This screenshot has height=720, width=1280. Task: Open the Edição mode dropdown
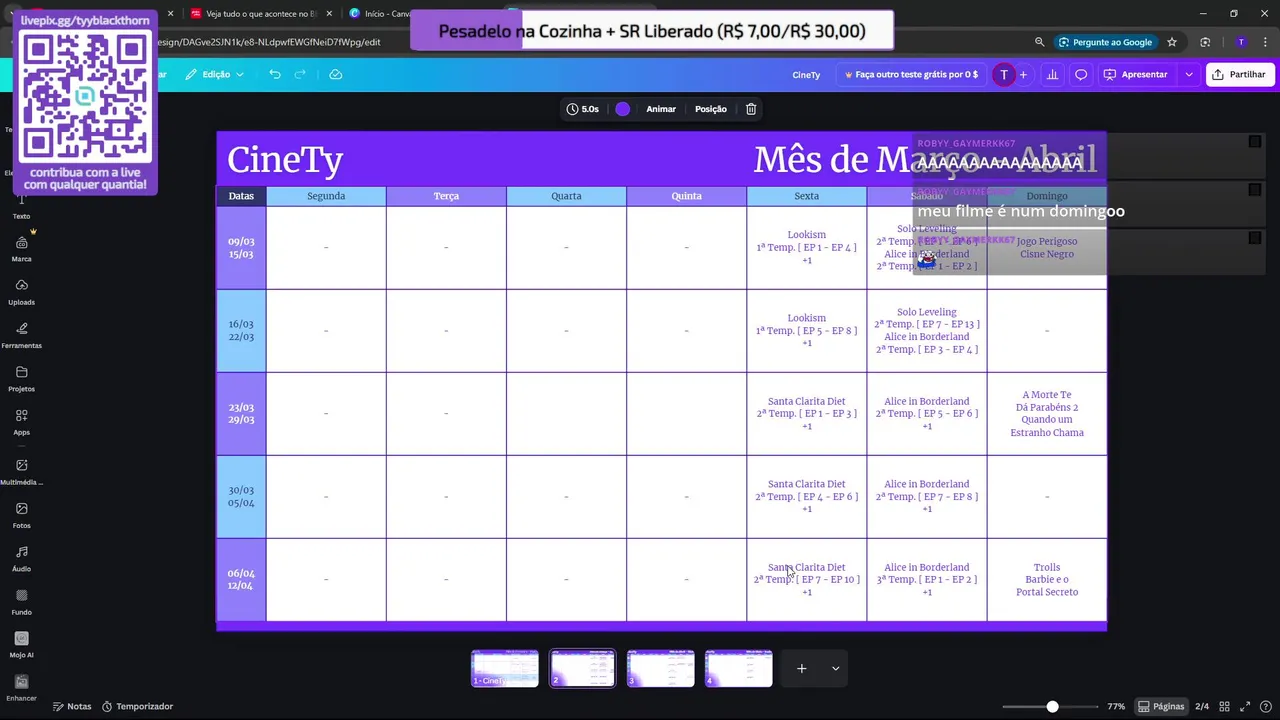(x=214, y=74)
